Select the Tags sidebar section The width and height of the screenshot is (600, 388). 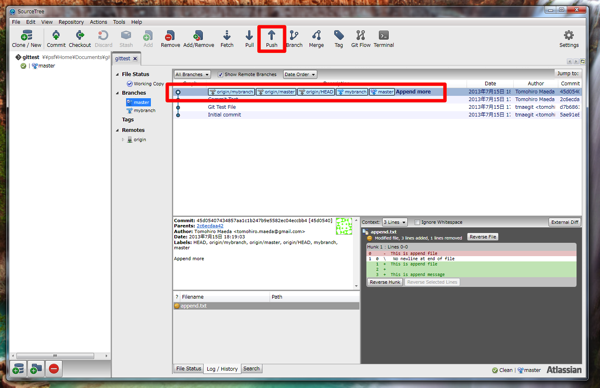[128, 120]
